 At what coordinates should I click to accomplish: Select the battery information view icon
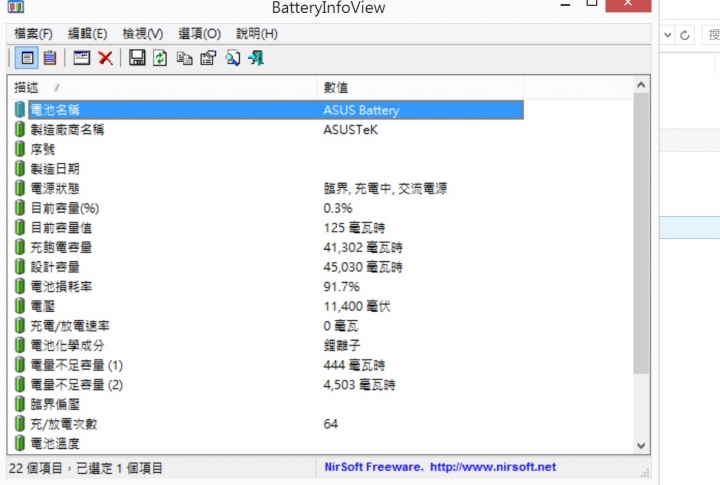(x=27, y=58)
